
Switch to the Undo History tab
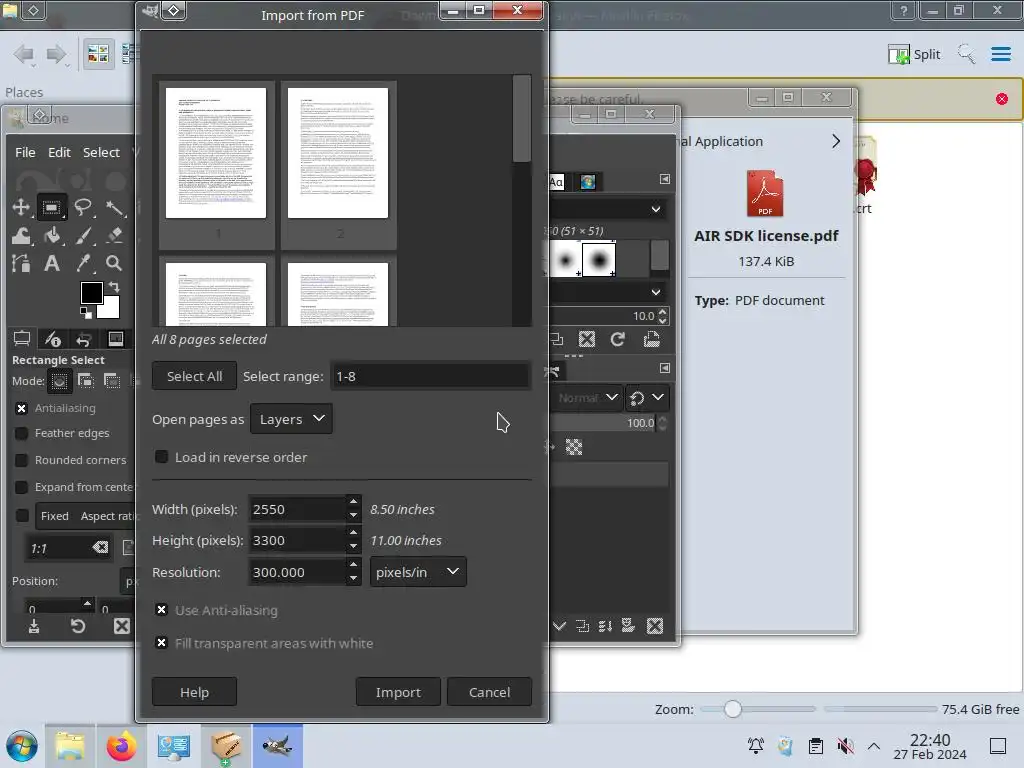click(84, 338)
